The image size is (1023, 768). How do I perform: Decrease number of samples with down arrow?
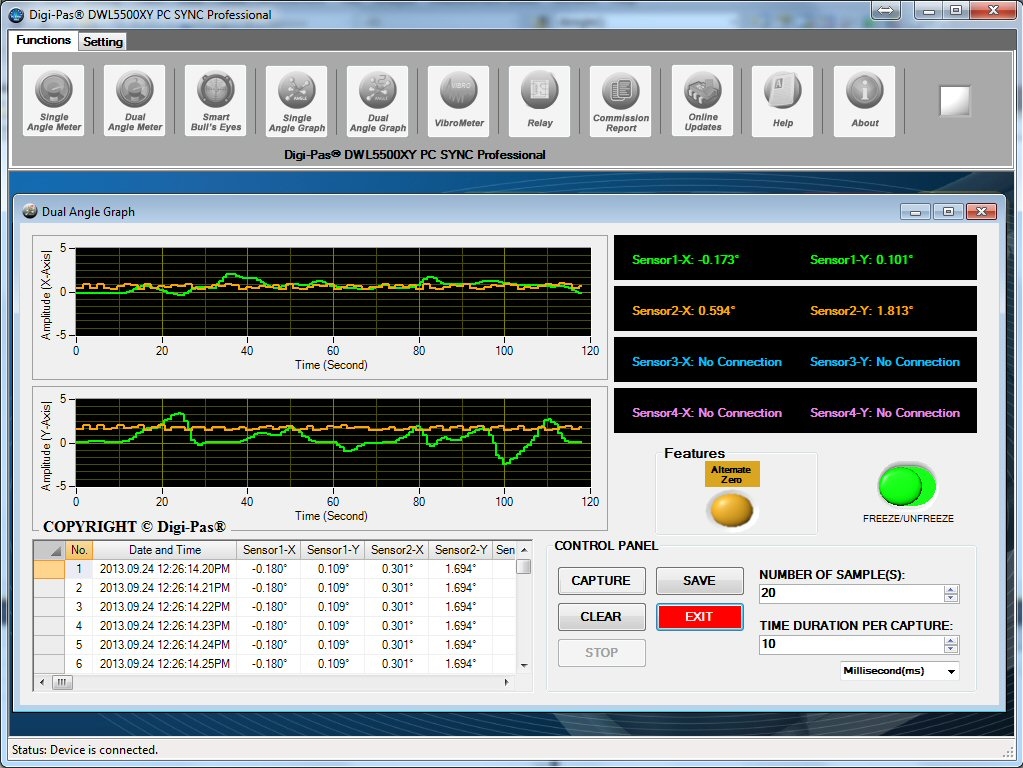tap(951, 598)
